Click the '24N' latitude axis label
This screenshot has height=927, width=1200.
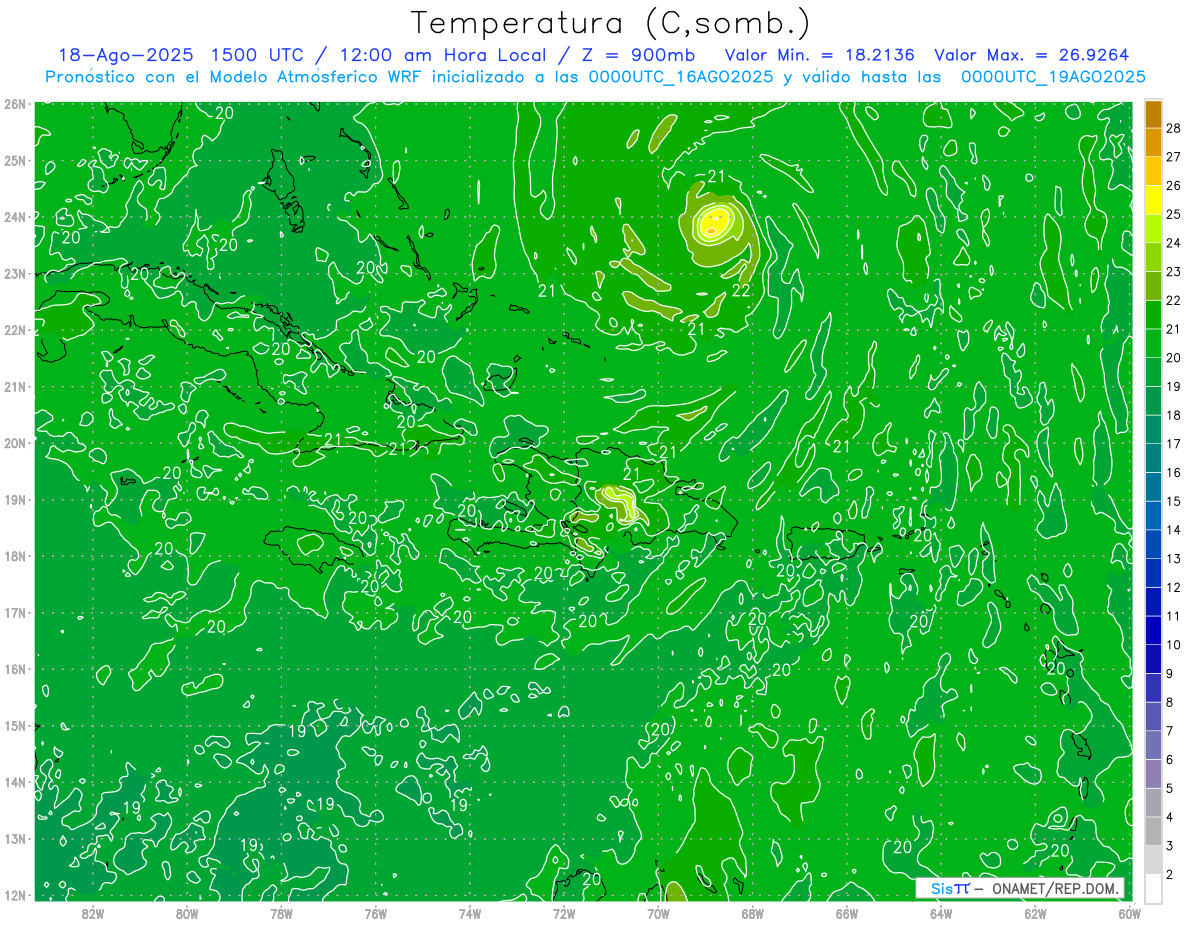(x=15, y=217)
